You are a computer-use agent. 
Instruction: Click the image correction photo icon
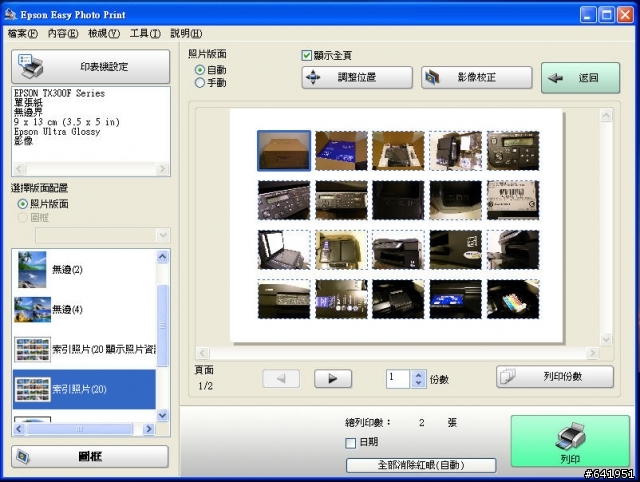(x=433, y=77)
